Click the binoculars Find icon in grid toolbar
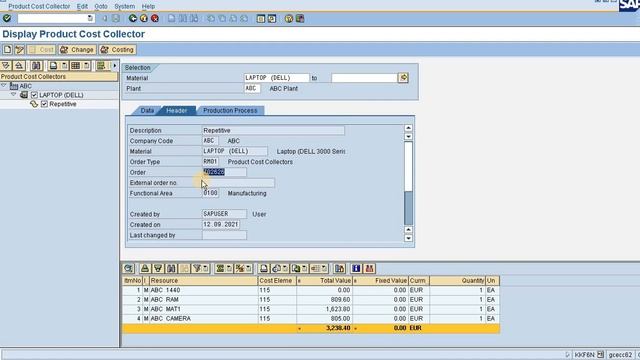This screenshot has width=640, height=360. pyautogui.click(x=171, y=269)
